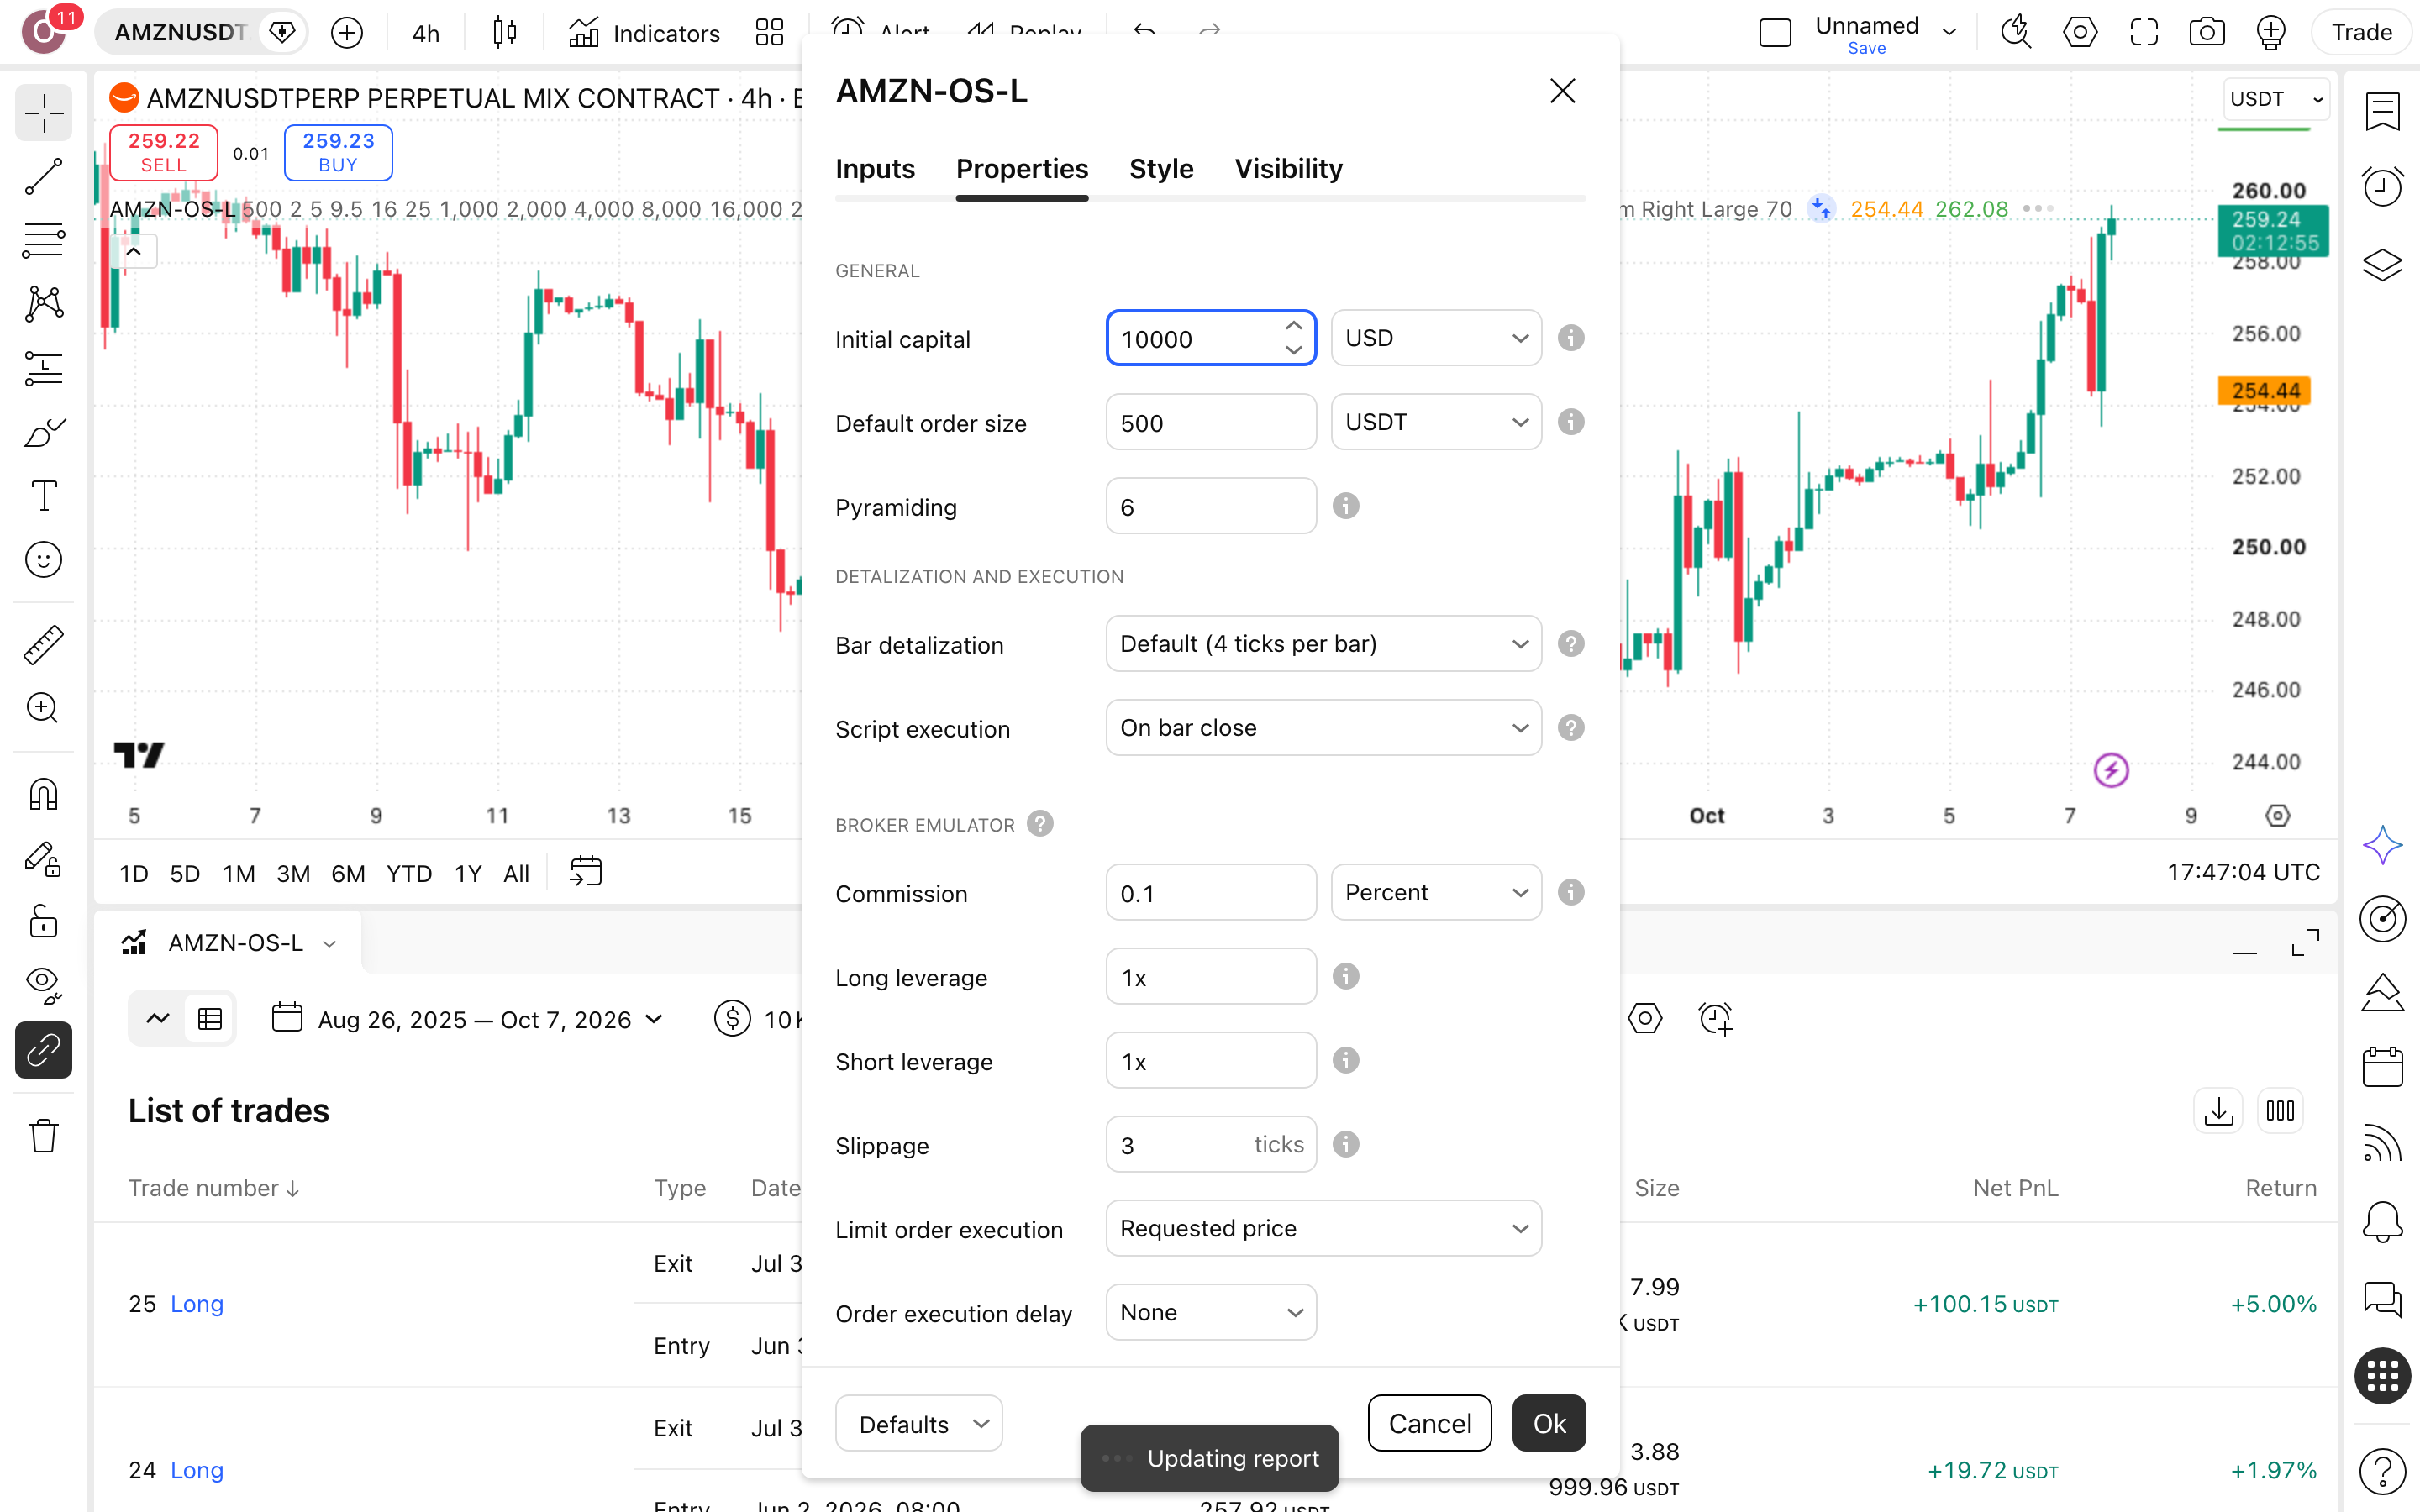Select the measure ruler tool
2420x1512 pixels.
tap(43, 645)
